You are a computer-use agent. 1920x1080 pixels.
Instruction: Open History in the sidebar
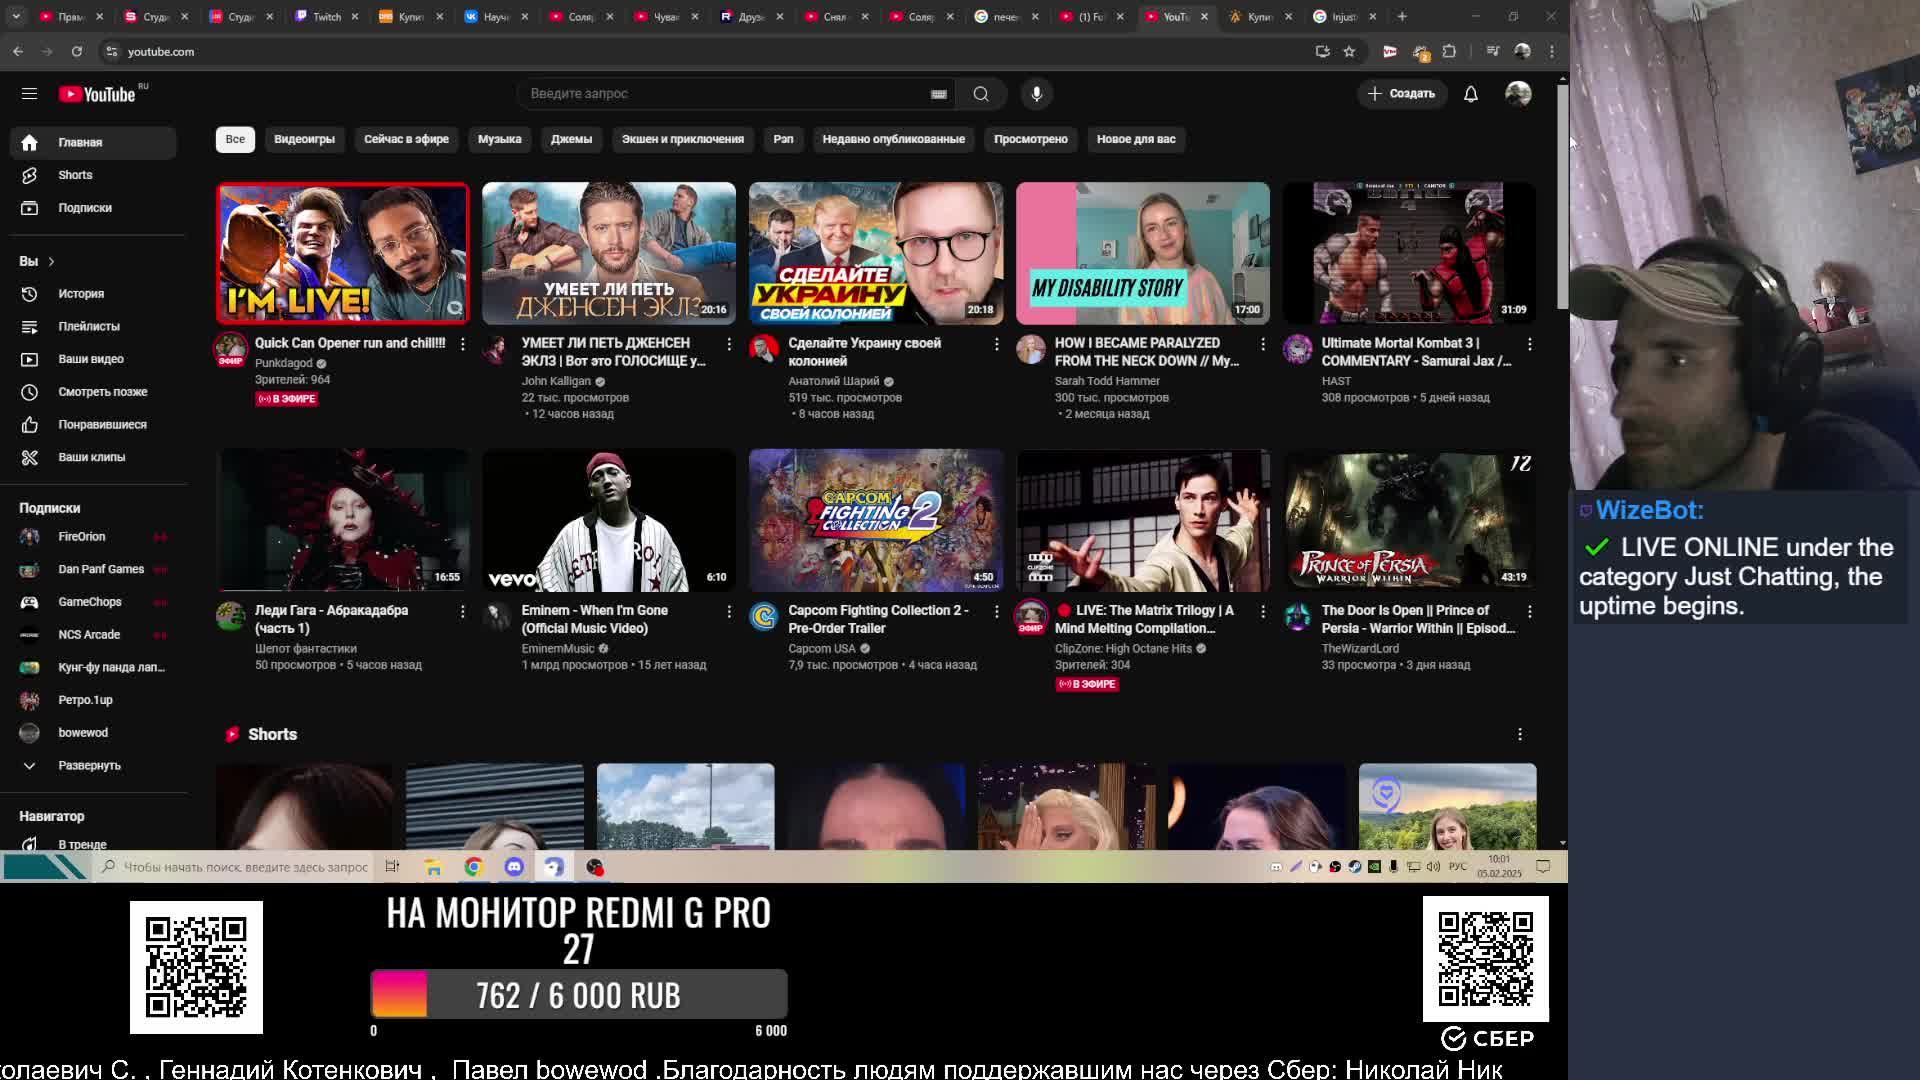(80, 294)
